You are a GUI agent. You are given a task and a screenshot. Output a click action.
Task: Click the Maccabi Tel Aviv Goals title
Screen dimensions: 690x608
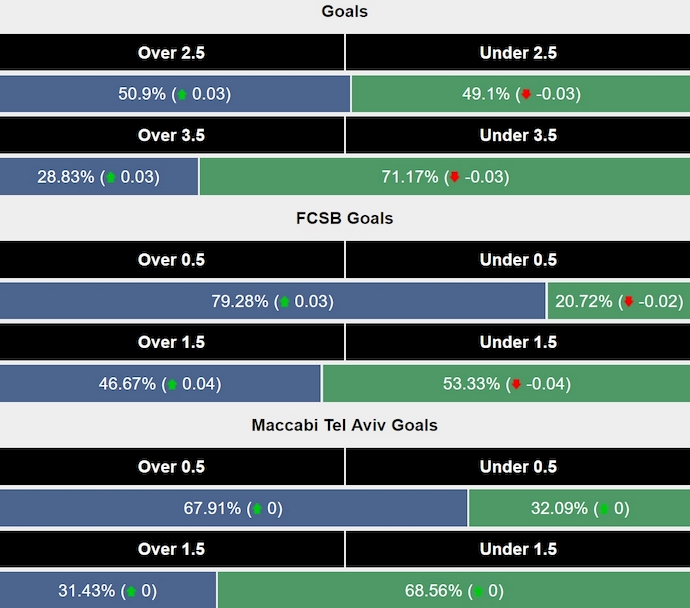coord(345,425)
